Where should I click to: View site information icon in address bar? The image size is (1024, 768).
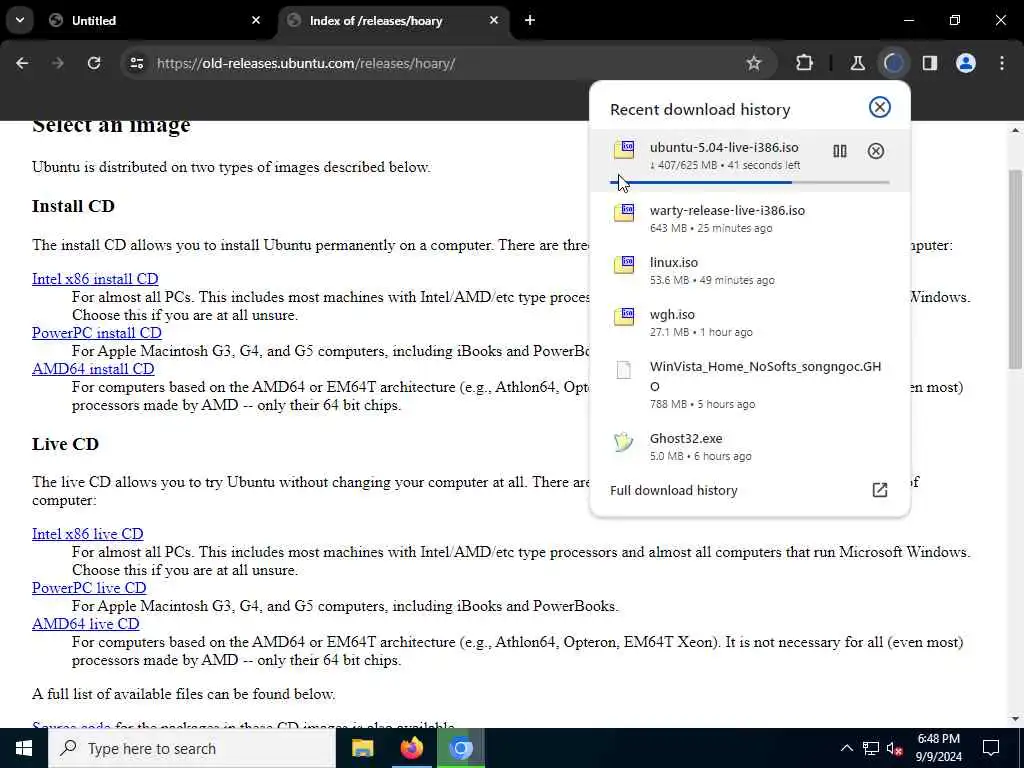point(136,63)
